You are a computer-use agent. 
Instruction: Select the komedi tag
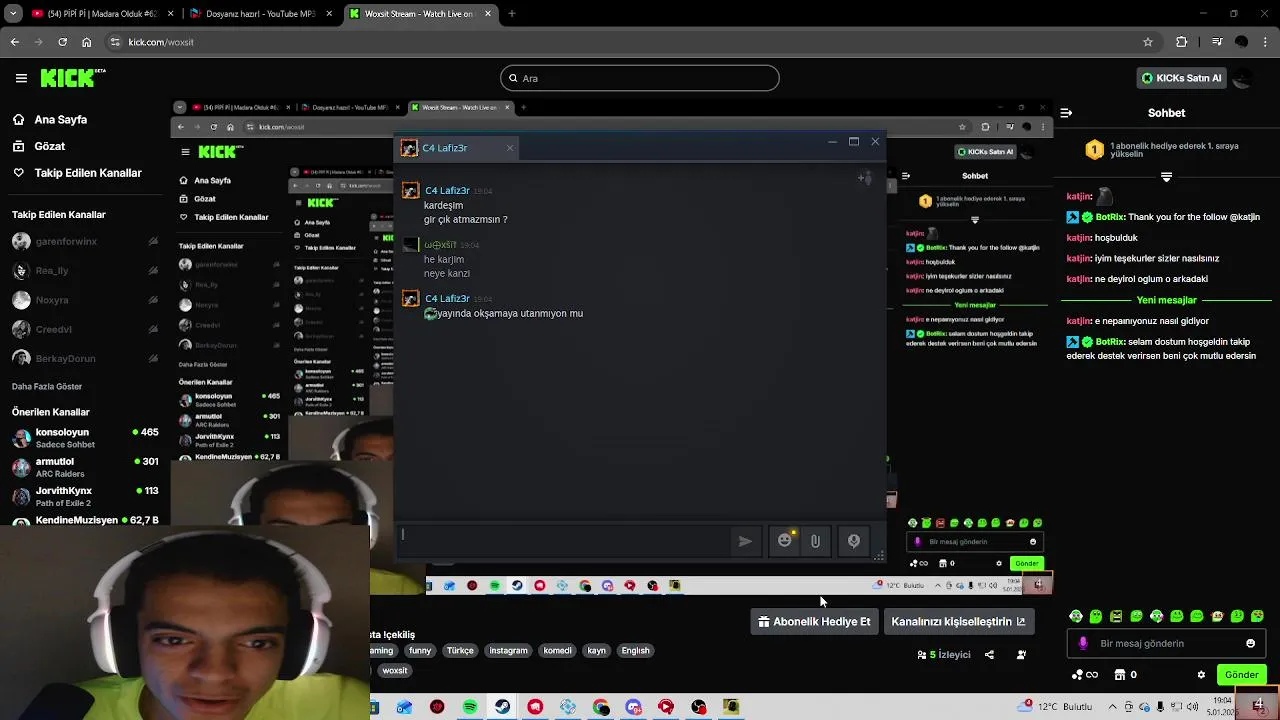point(557,650)
